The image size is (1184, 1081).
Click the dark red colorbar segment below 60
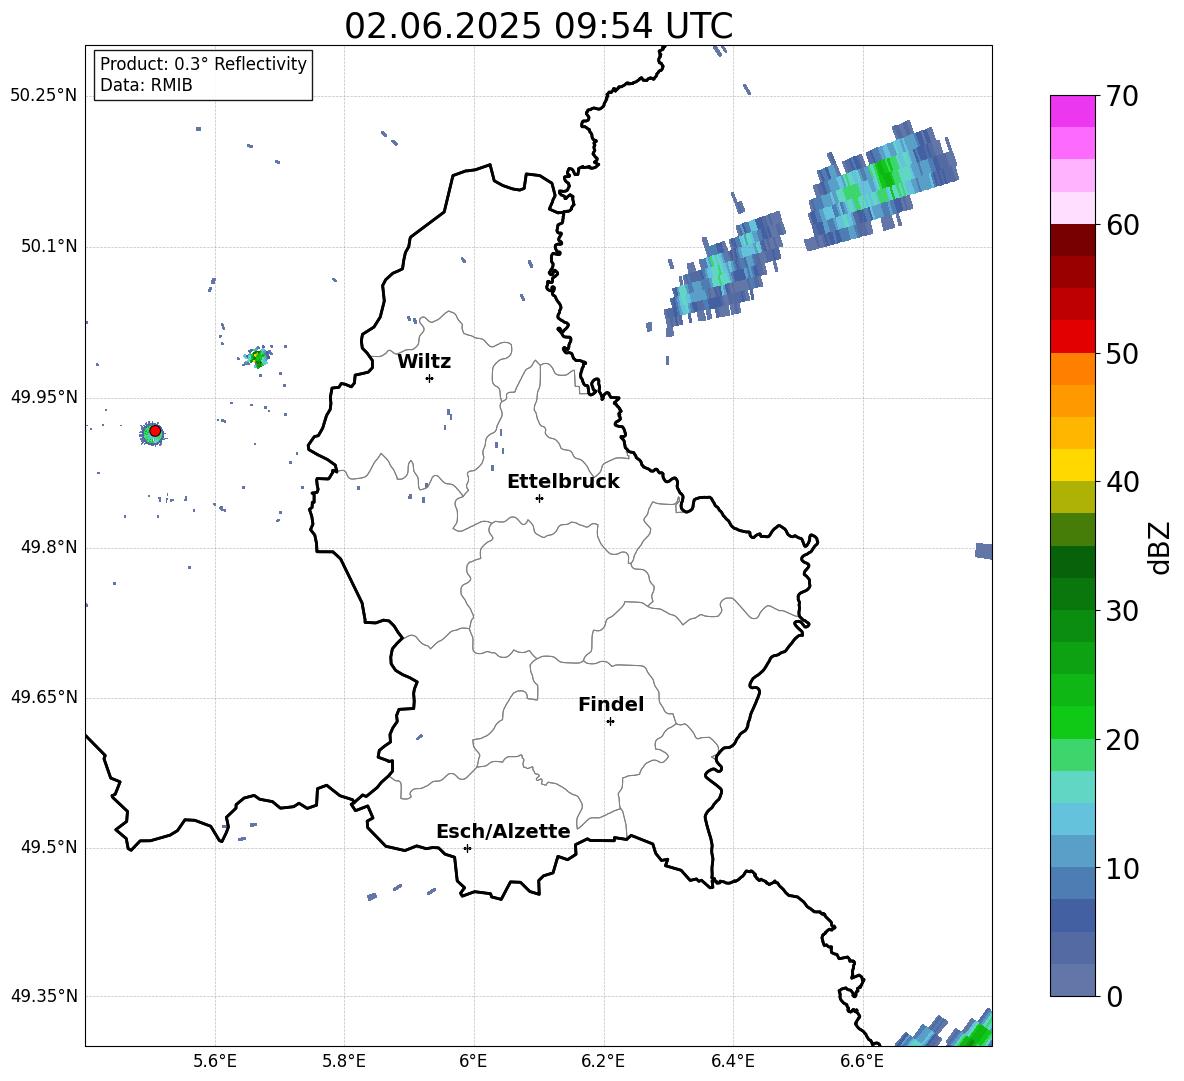coord(1072,240)
